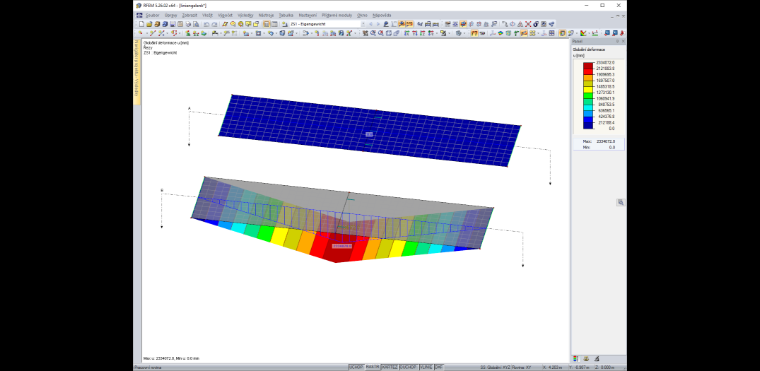Open the Vložit menu

(x=207, y=15)
